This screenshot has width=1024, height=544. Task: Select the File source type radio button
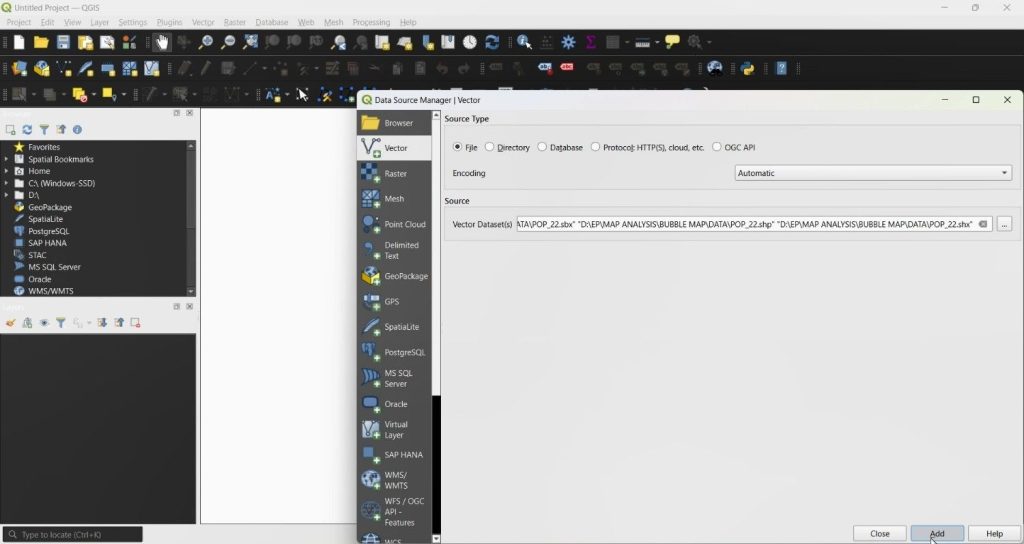(457, 147)
